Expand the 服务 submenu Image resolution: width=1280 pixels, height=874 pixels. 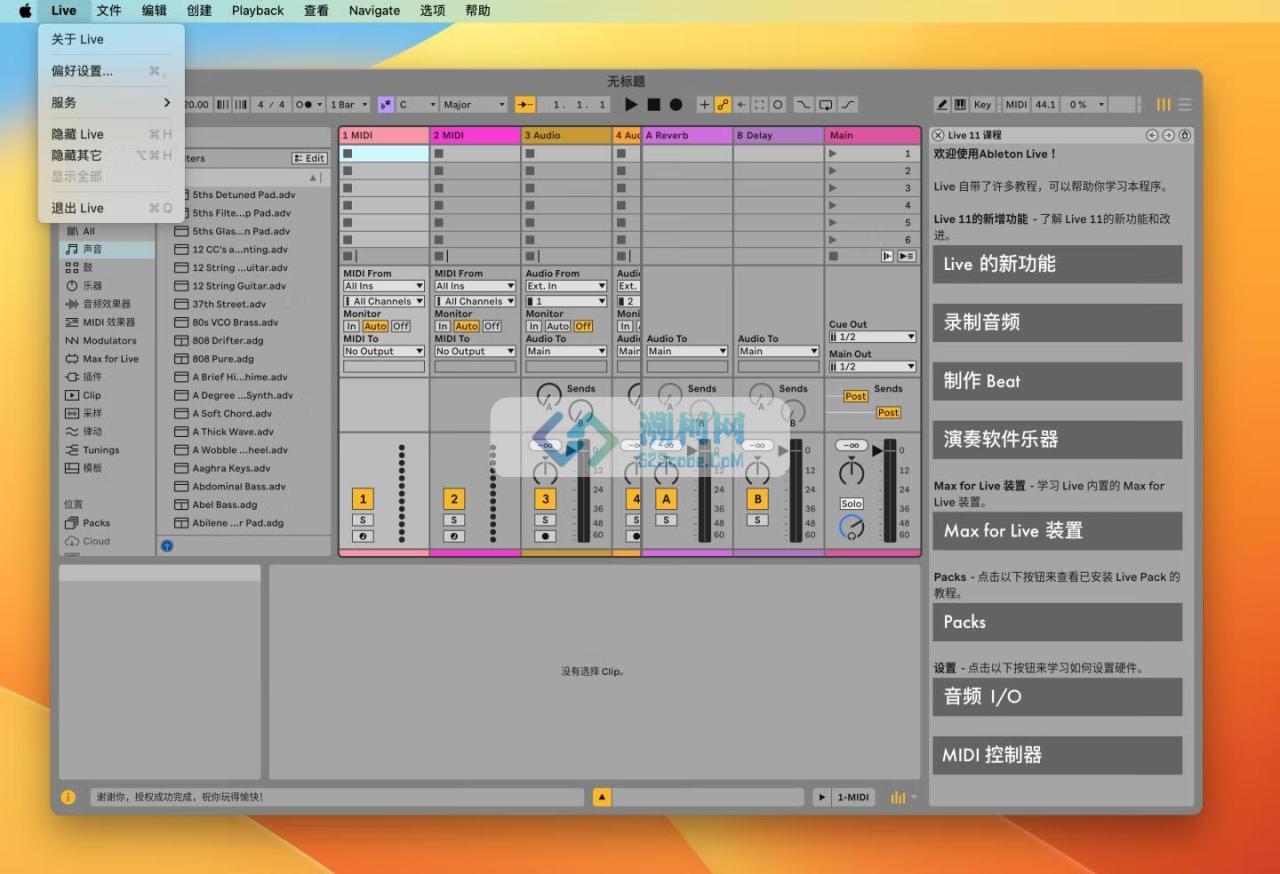pyautogui.click(x=111, y=102)
